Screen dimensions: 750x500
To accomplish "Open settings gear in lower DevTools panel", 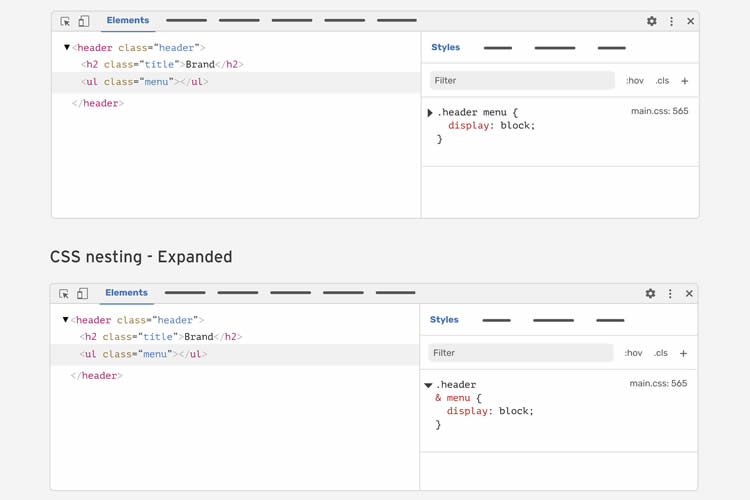I will (650, 293).
